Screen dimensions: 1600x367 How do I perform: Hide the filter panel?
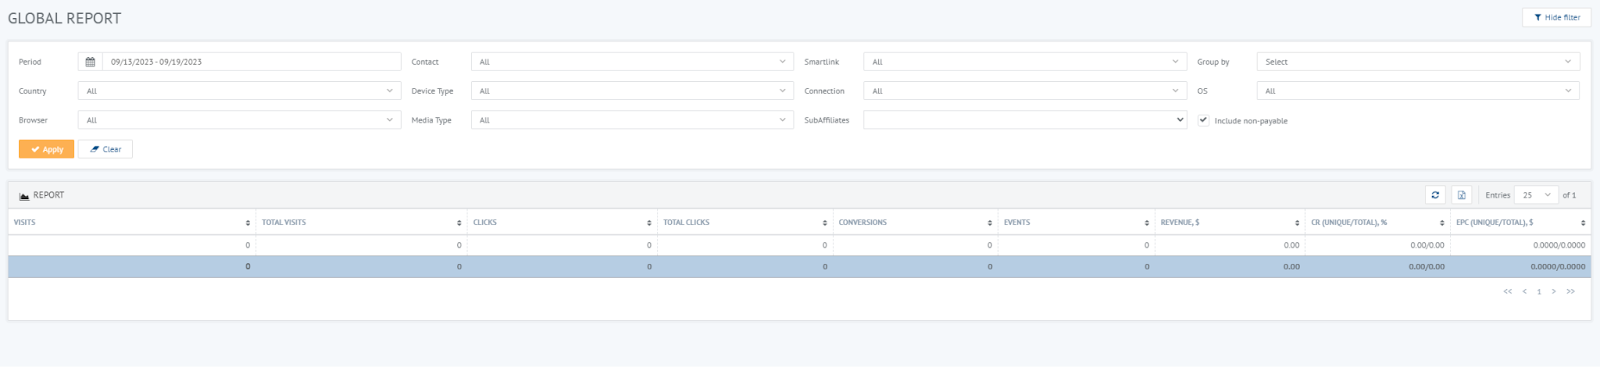[1556, 17]
